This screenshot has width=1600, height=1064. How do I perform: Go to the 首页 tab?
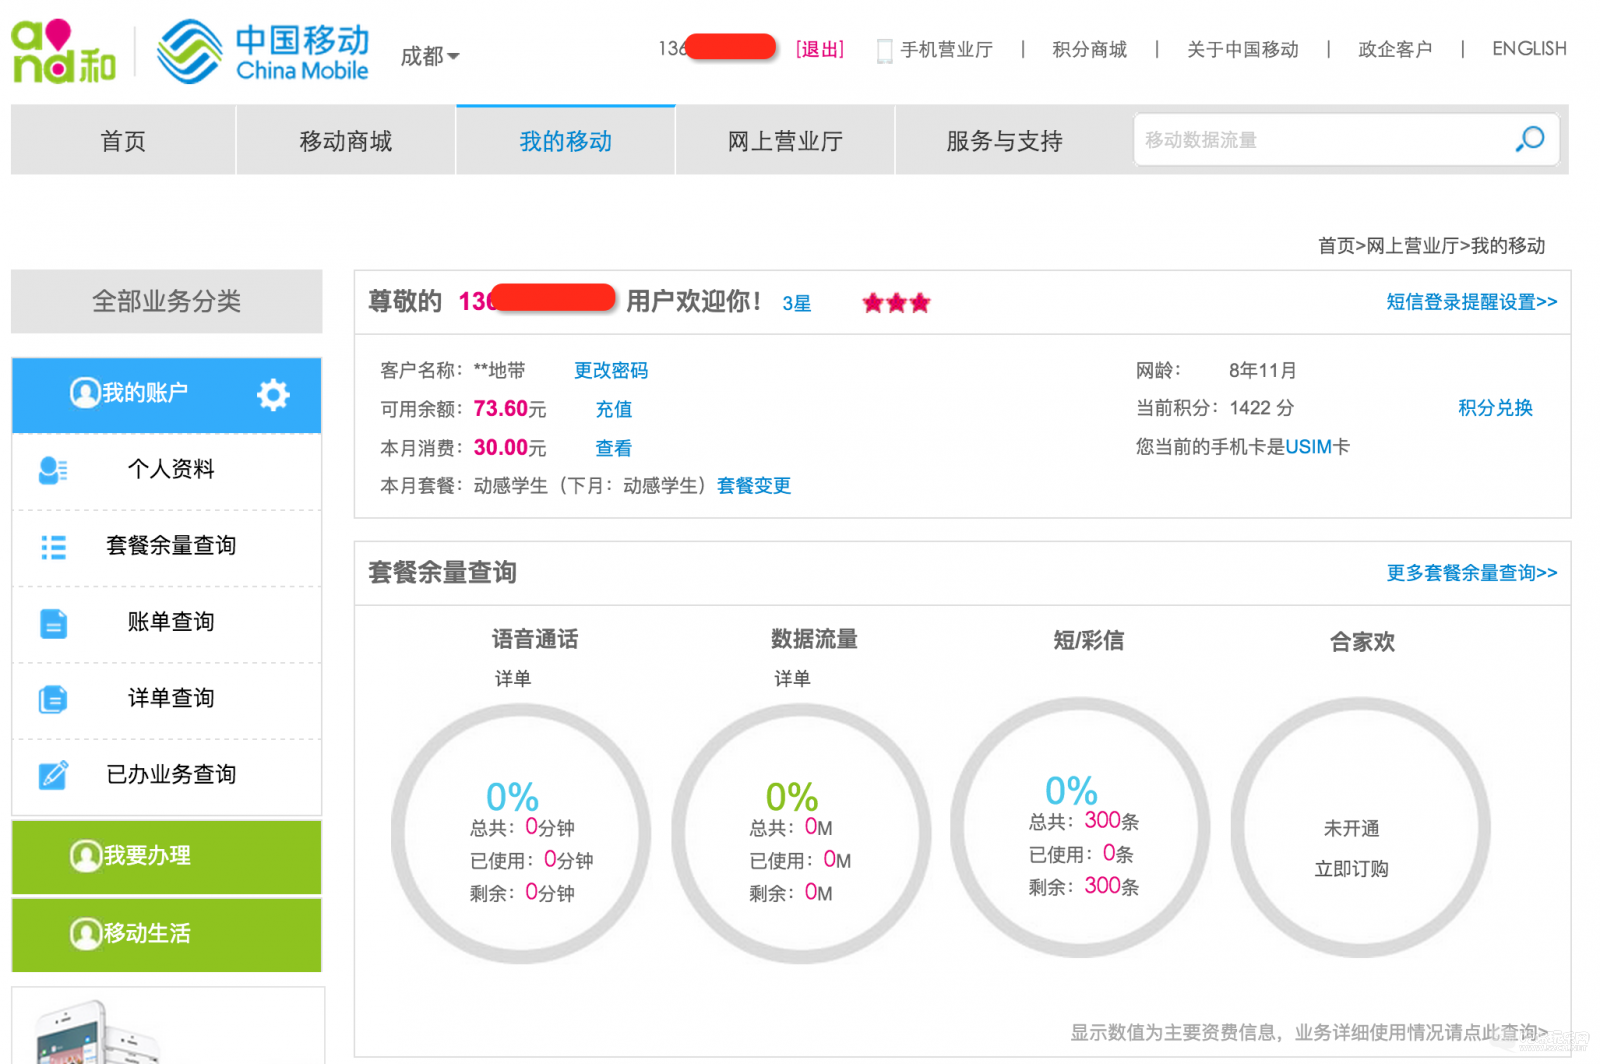coord(123,141)
